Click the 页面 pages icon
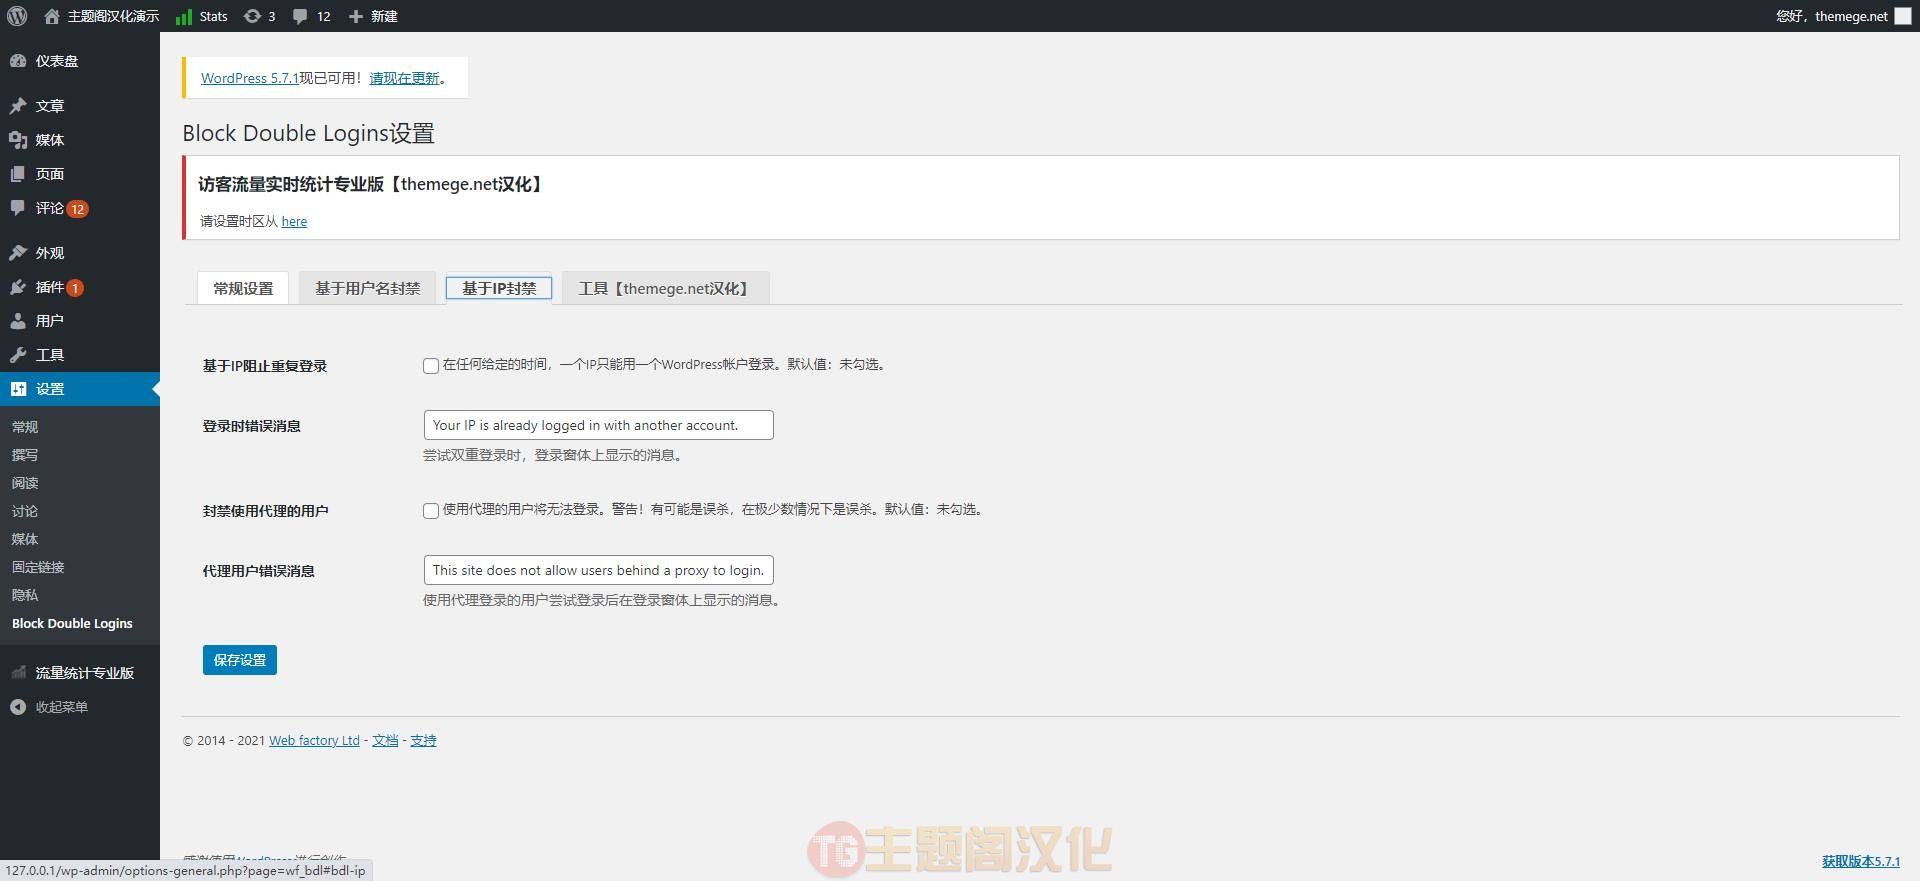This screenshot has height=881, width=1920. 18,174
